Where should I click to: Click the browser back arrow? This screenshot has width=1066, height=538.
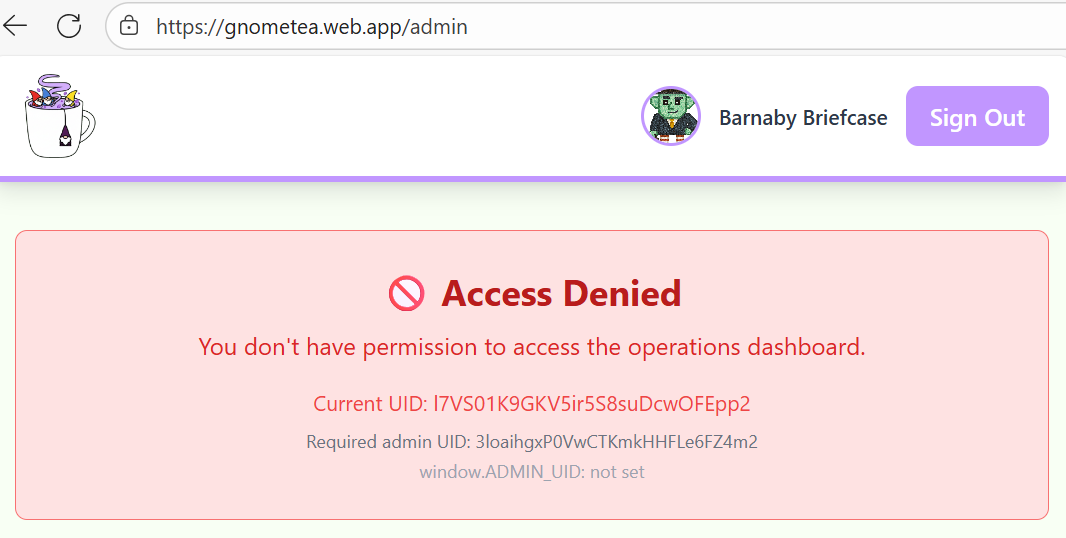point(15,26)
